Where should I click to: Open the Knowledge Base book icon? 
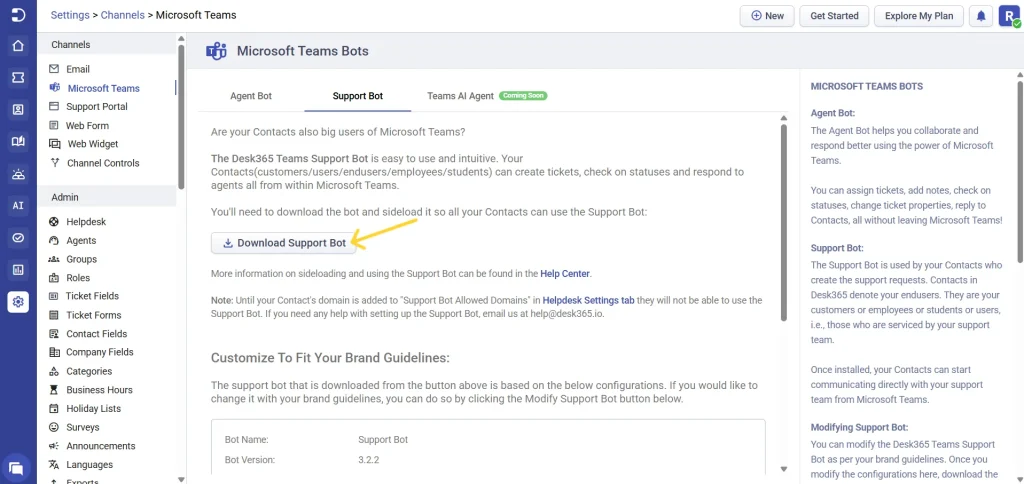pos(18,142)
